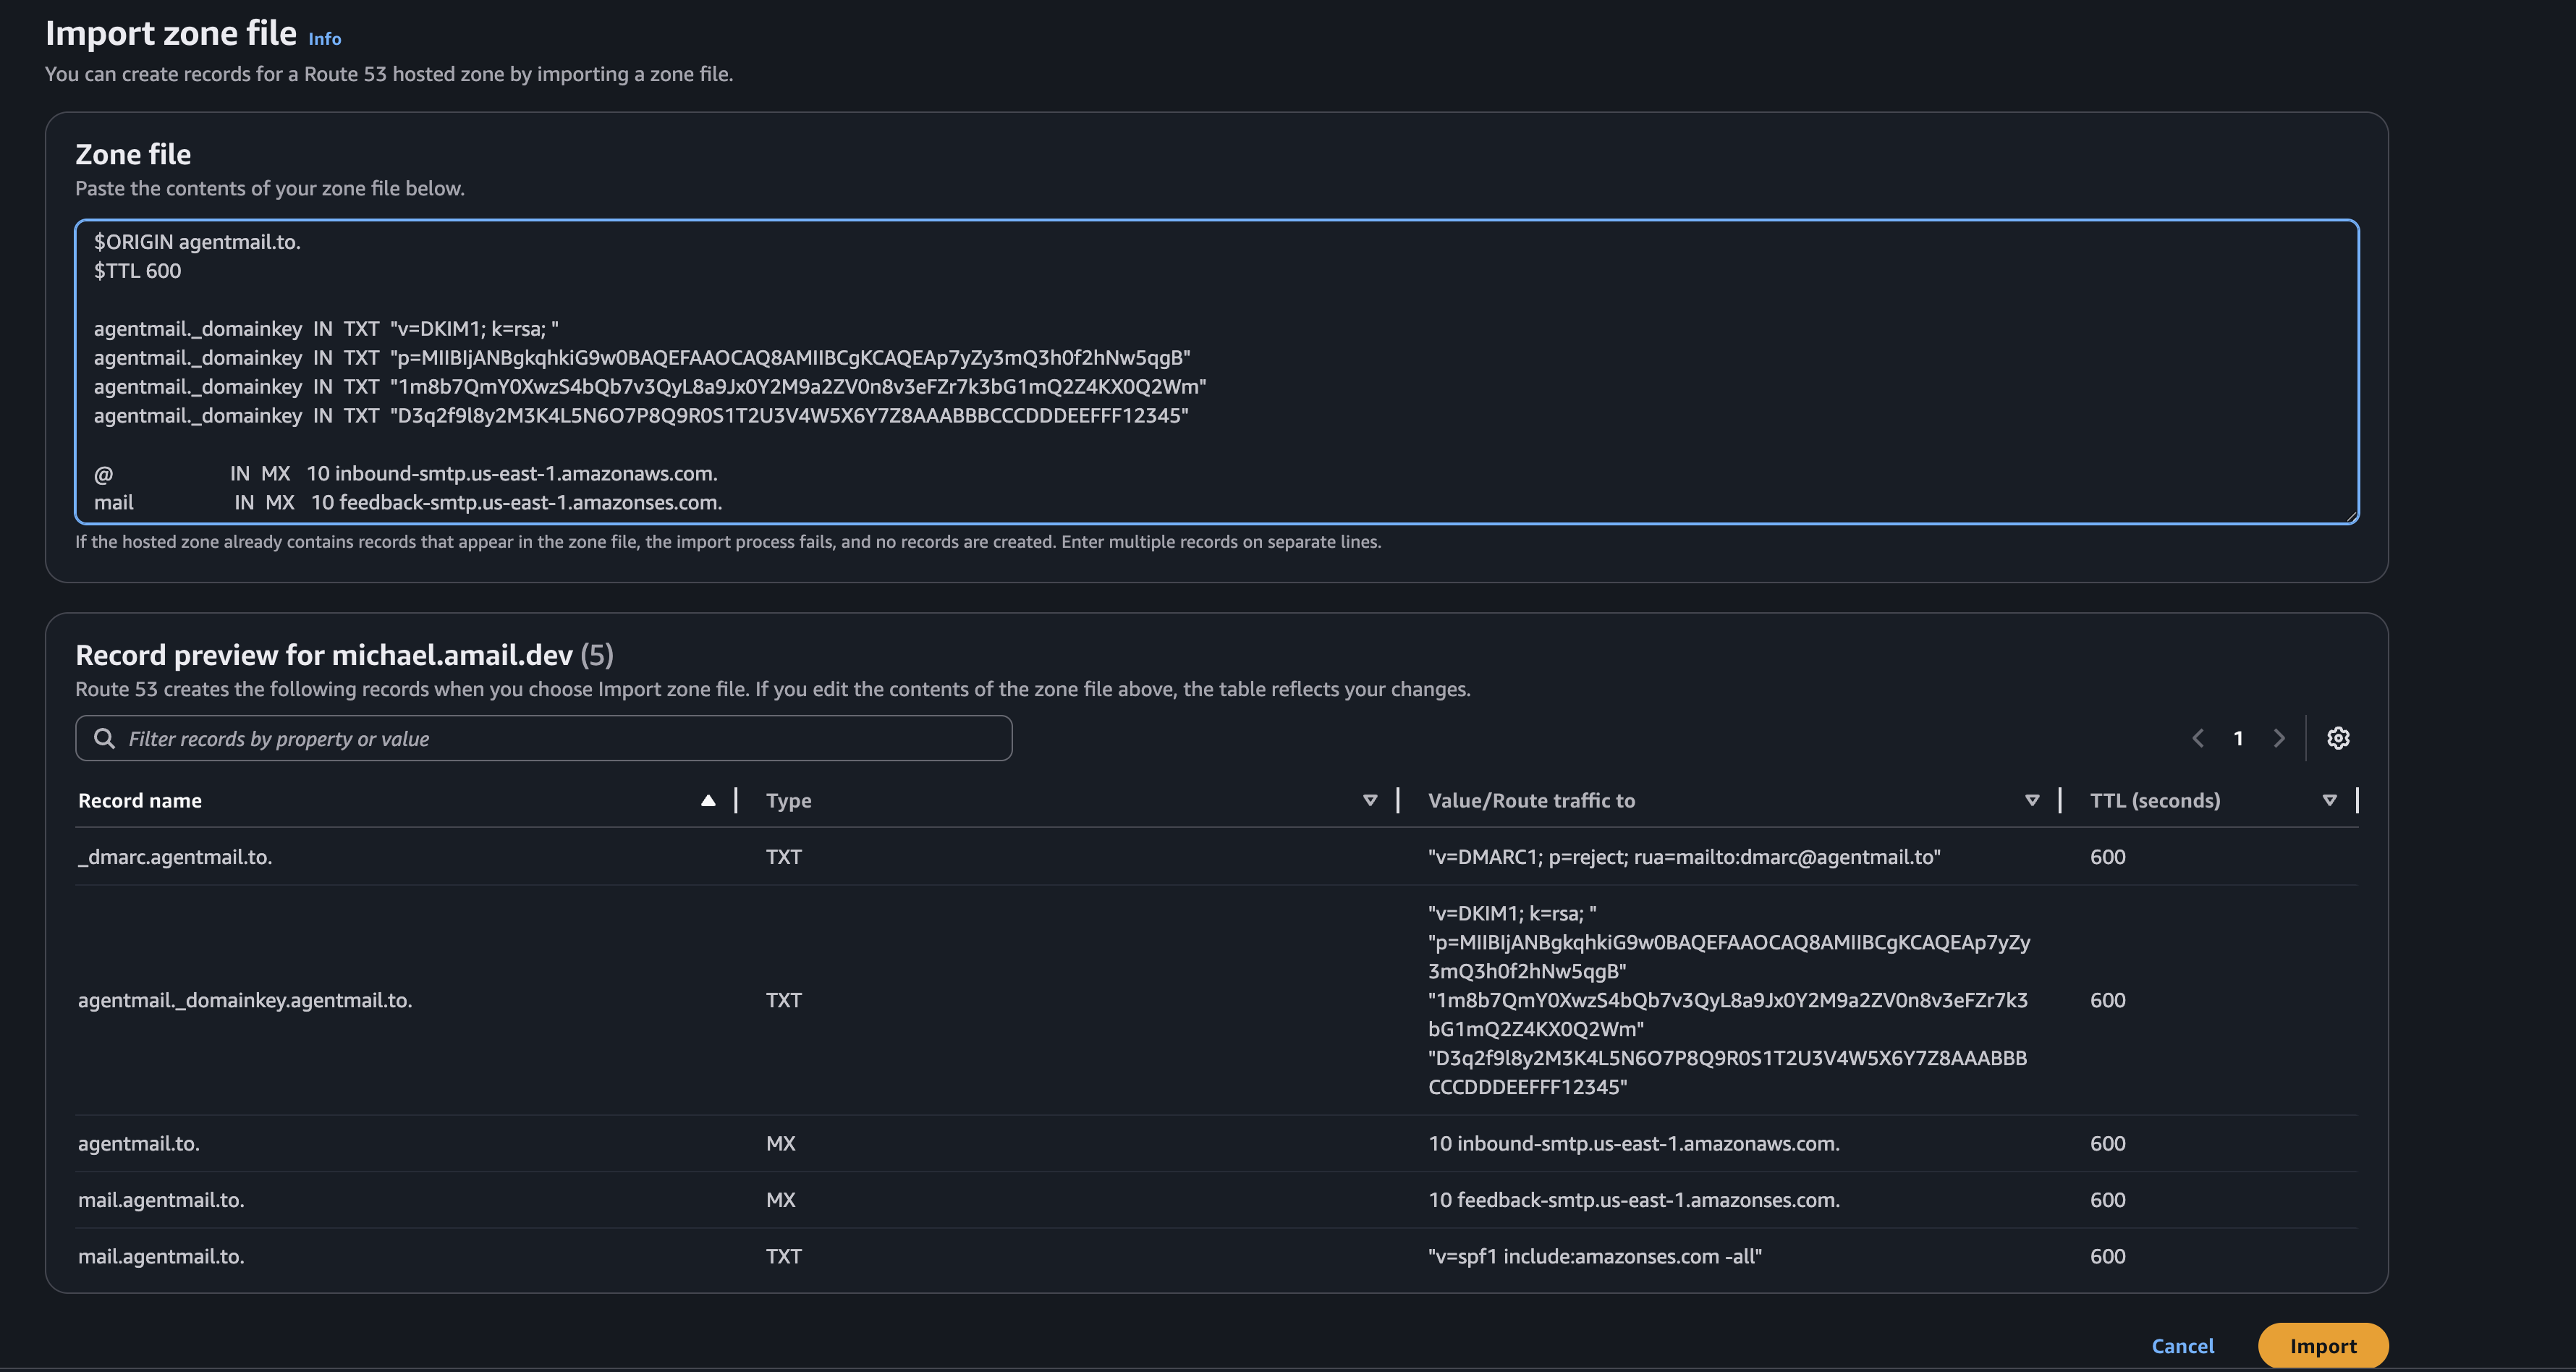The height and width of the screenshot is (1372, 2576).
Task: Toggle the Record name sort arrow
Action: pos(708,800)
